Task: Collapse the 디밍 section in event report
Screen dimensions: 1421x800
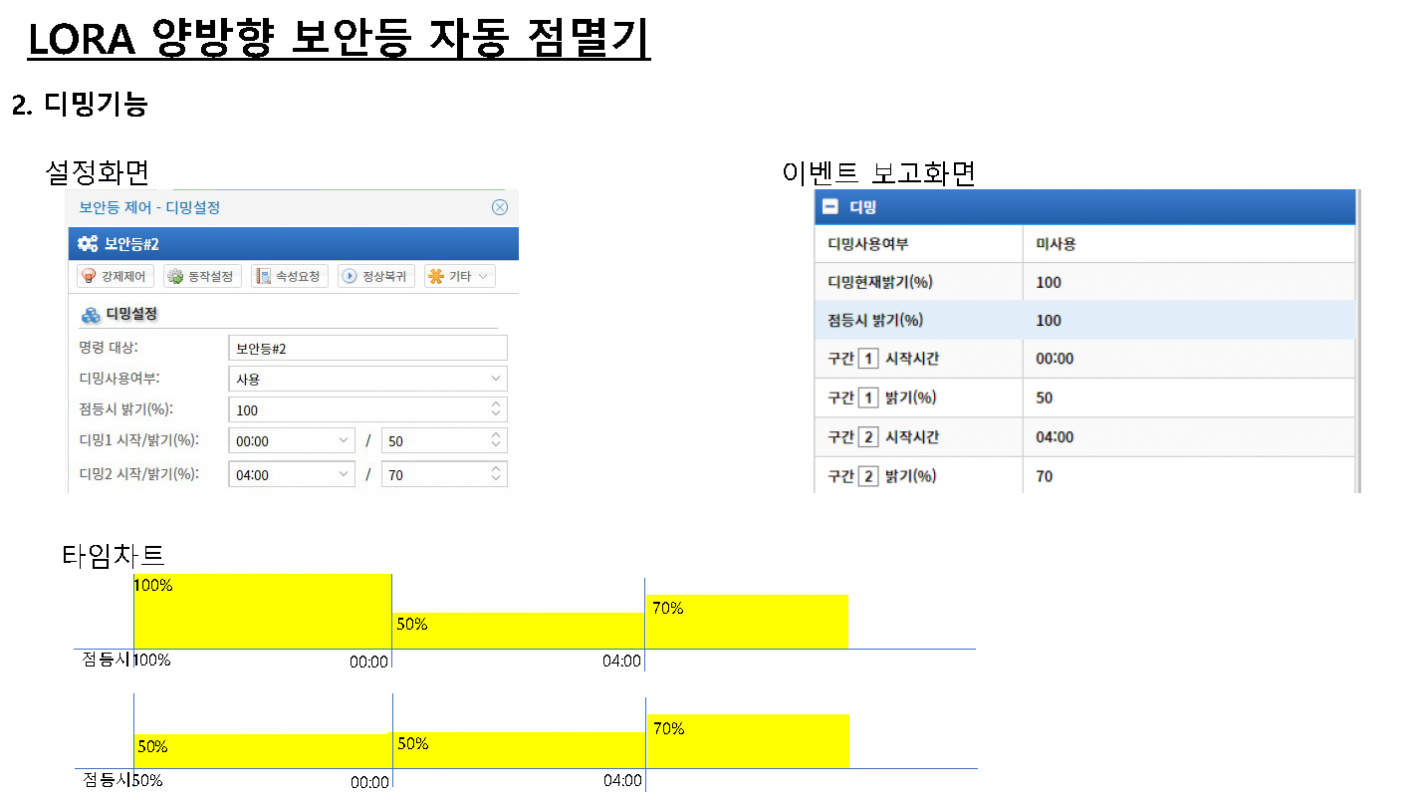Action: click(829, 207)
